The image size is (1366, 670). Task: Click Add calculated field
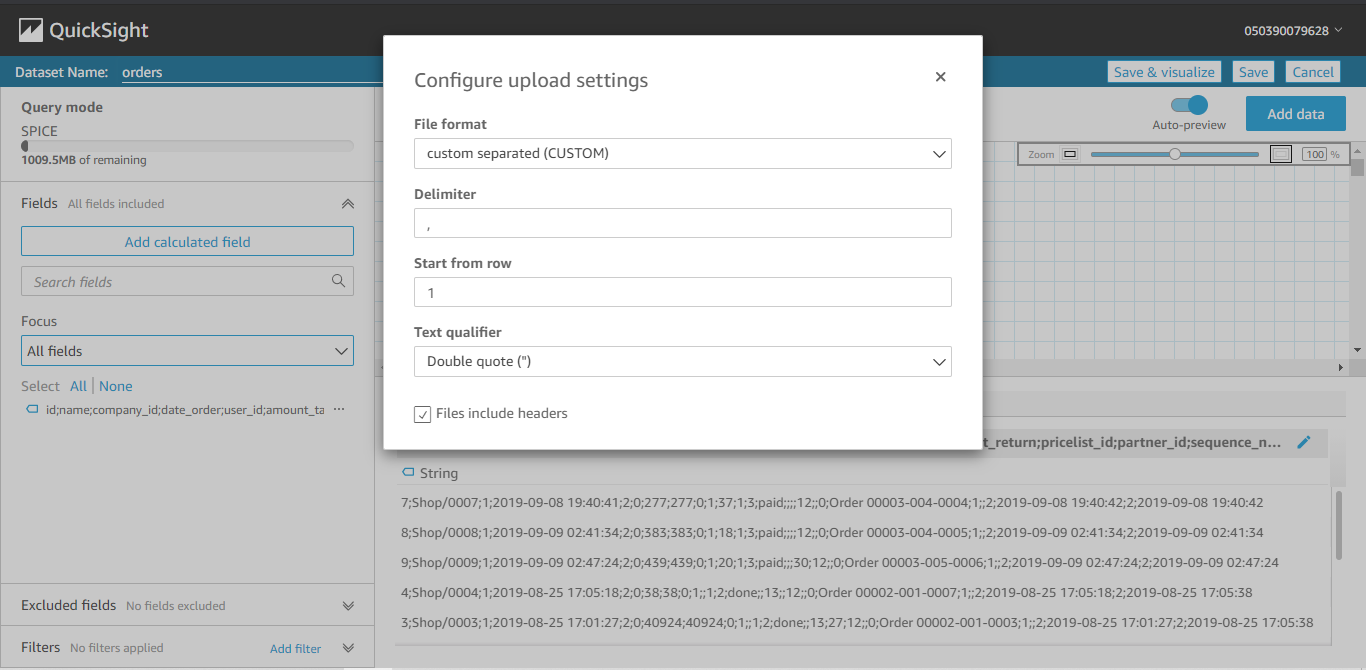(x=187, y=241)
